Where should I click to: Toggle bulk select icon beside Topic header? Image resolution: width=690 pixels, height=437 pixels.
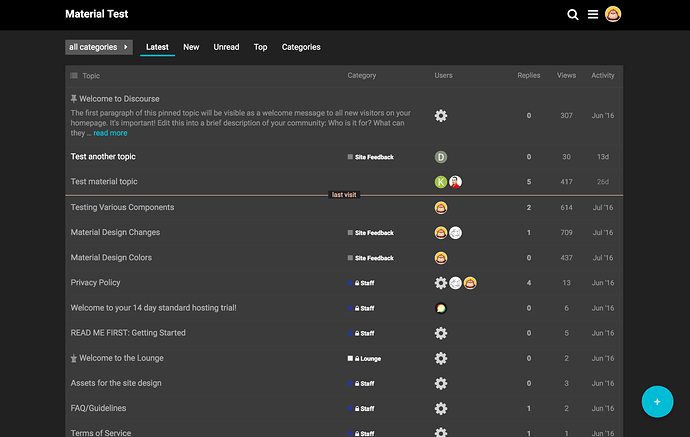tap(74, 76)
